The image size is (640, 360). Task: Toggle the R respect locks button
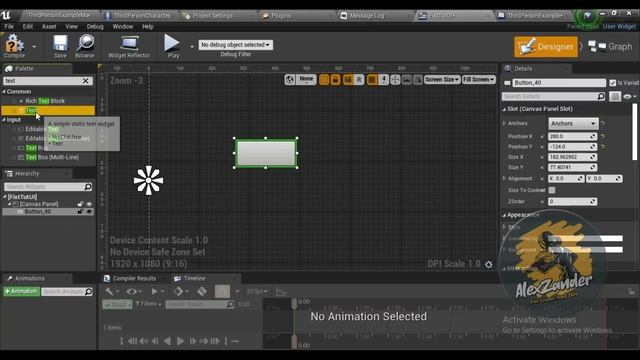359,80
